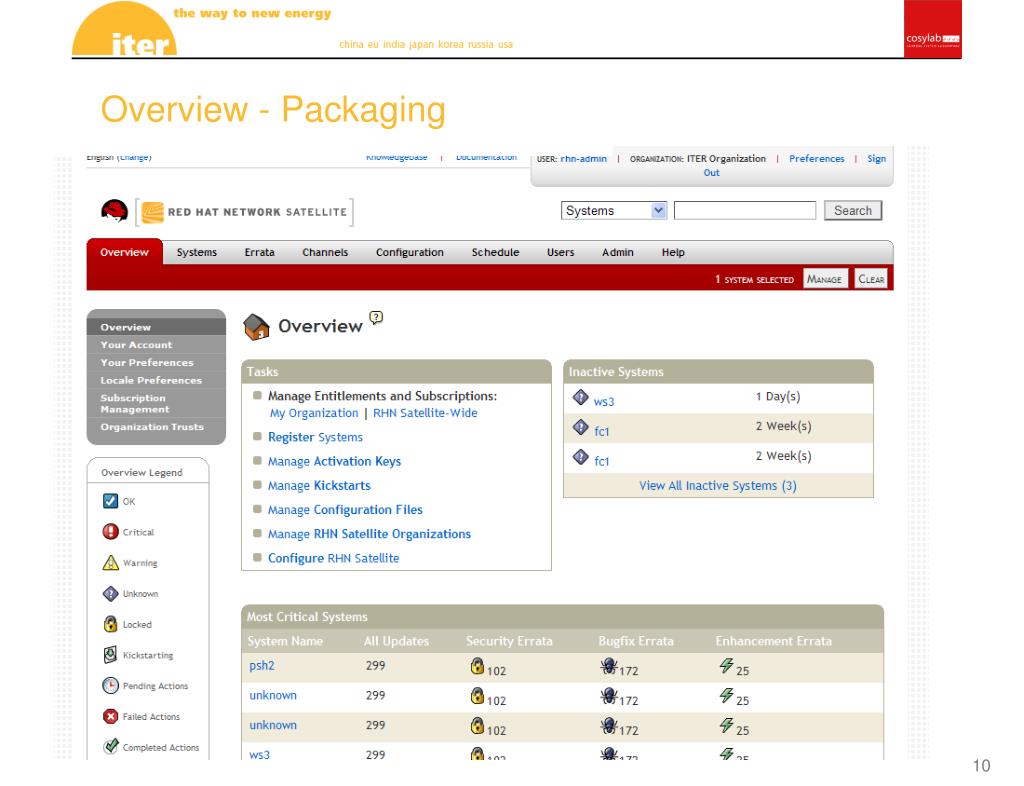Screen dimensions: 1024x786
Task: Click the Manage RHN Satellite Organizations link
Action: pos(370,534)
